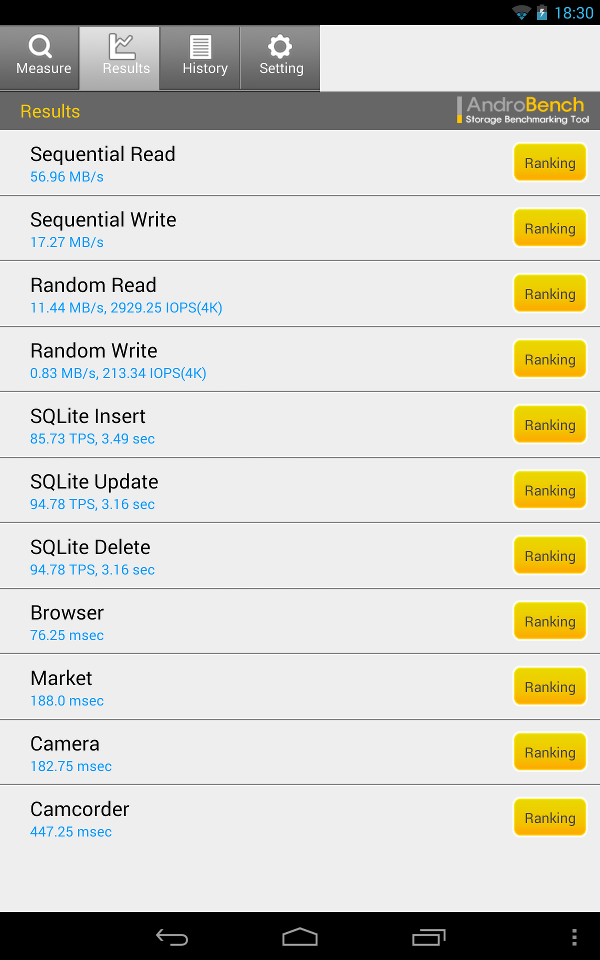Open ranking for SQLite Insert
The height and width of the screenshot is (960, 600).
pyautogui.click(x=549, y=425)
